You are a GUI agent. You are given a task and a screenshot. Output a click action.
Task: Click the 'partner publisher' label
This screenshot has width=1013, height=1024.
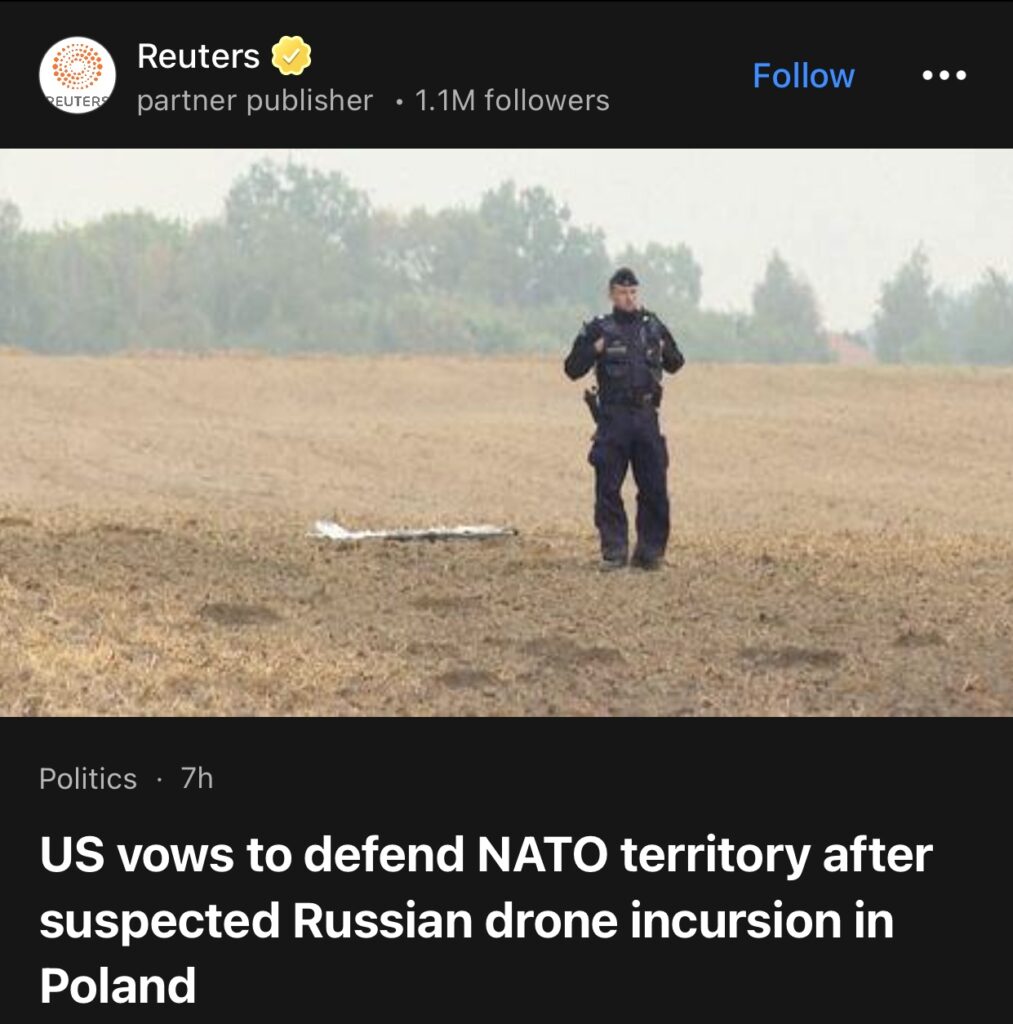pyautogui.click(x=255, y=101)
